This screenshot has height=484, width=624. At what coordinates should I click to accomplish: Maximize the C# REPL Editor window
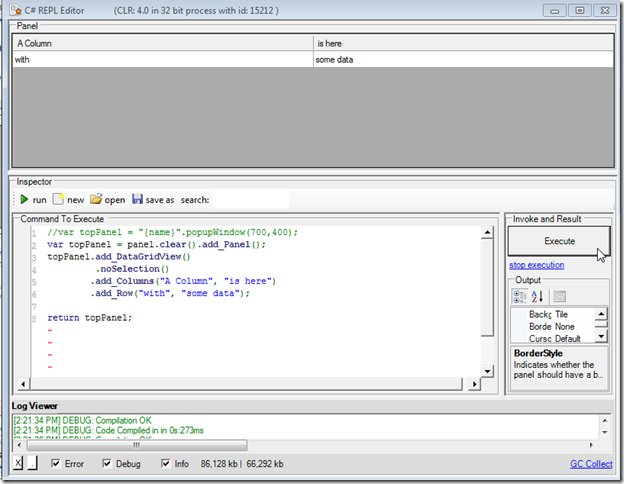580,10
